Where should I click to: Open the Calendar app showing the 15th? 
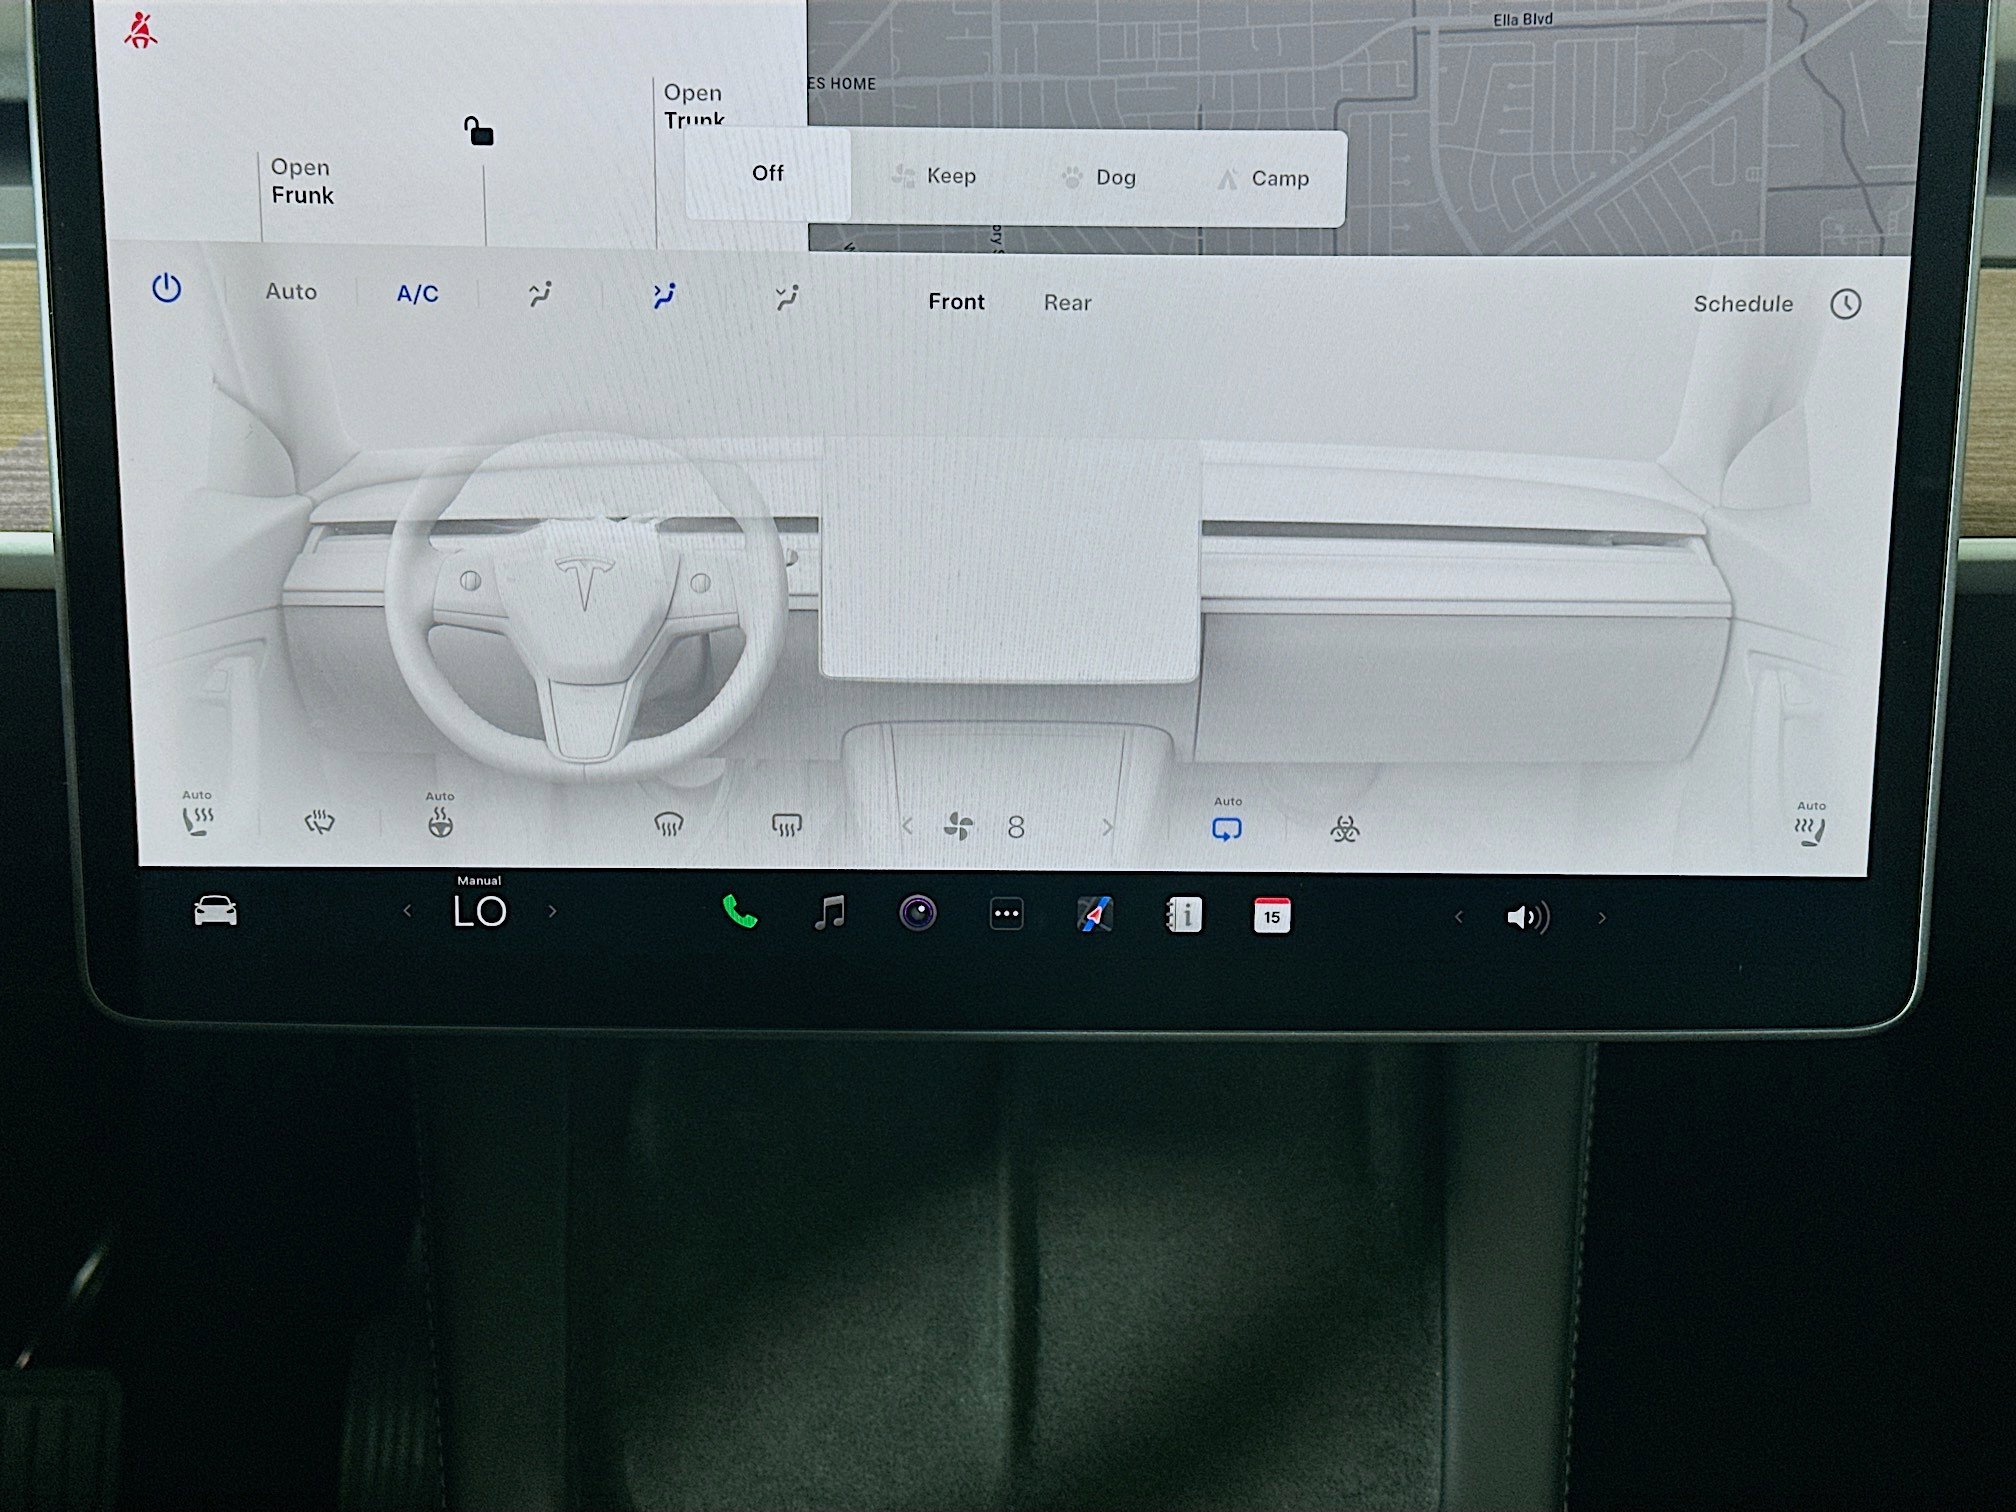1271,913
